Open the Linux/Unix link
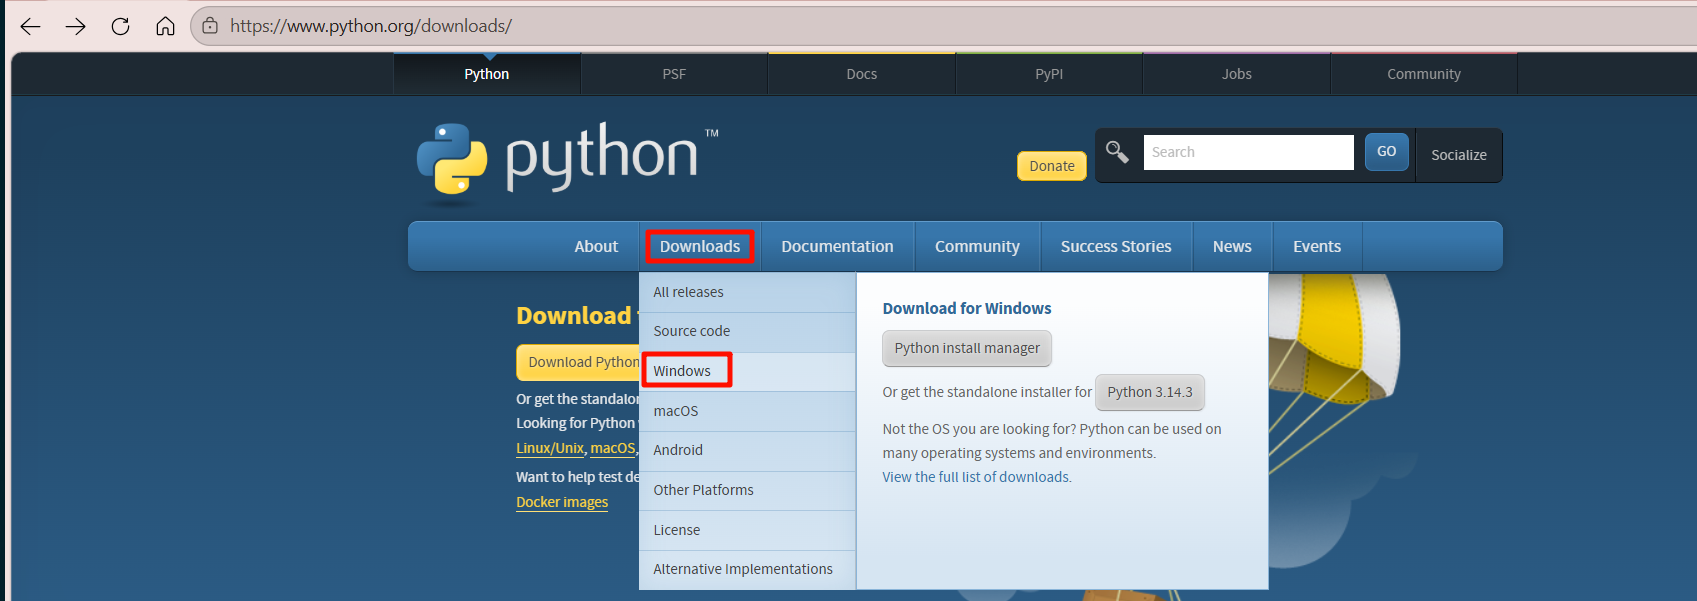This screenshot has height=601, width=1697. point(550,448)
